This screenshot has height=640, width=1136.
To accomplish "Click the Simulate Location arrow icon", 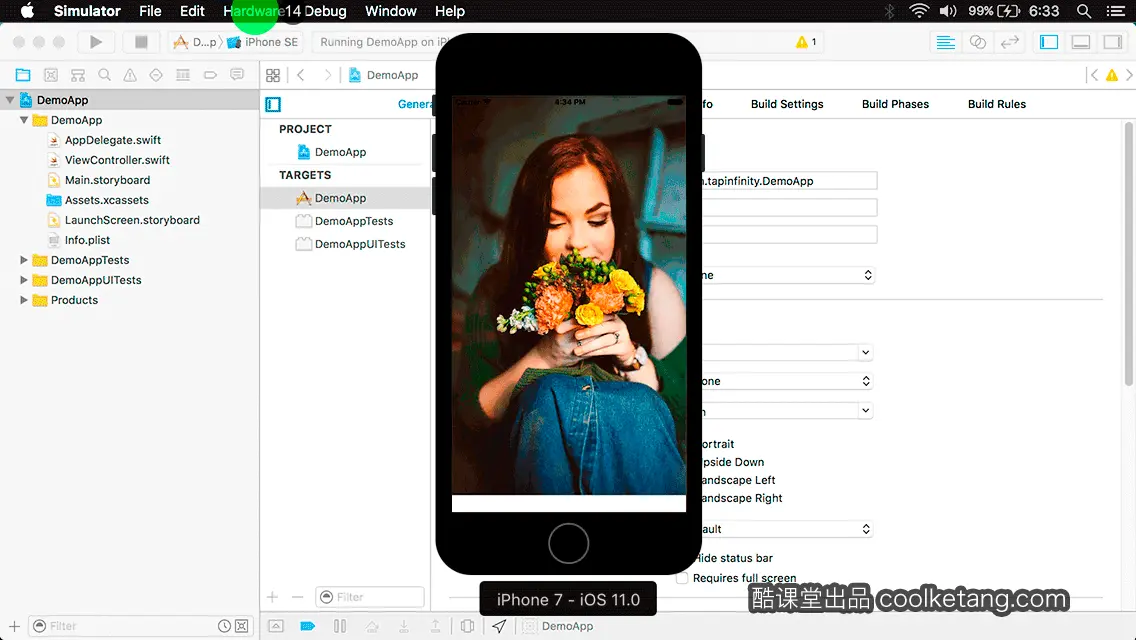I will tap(499, 626).
